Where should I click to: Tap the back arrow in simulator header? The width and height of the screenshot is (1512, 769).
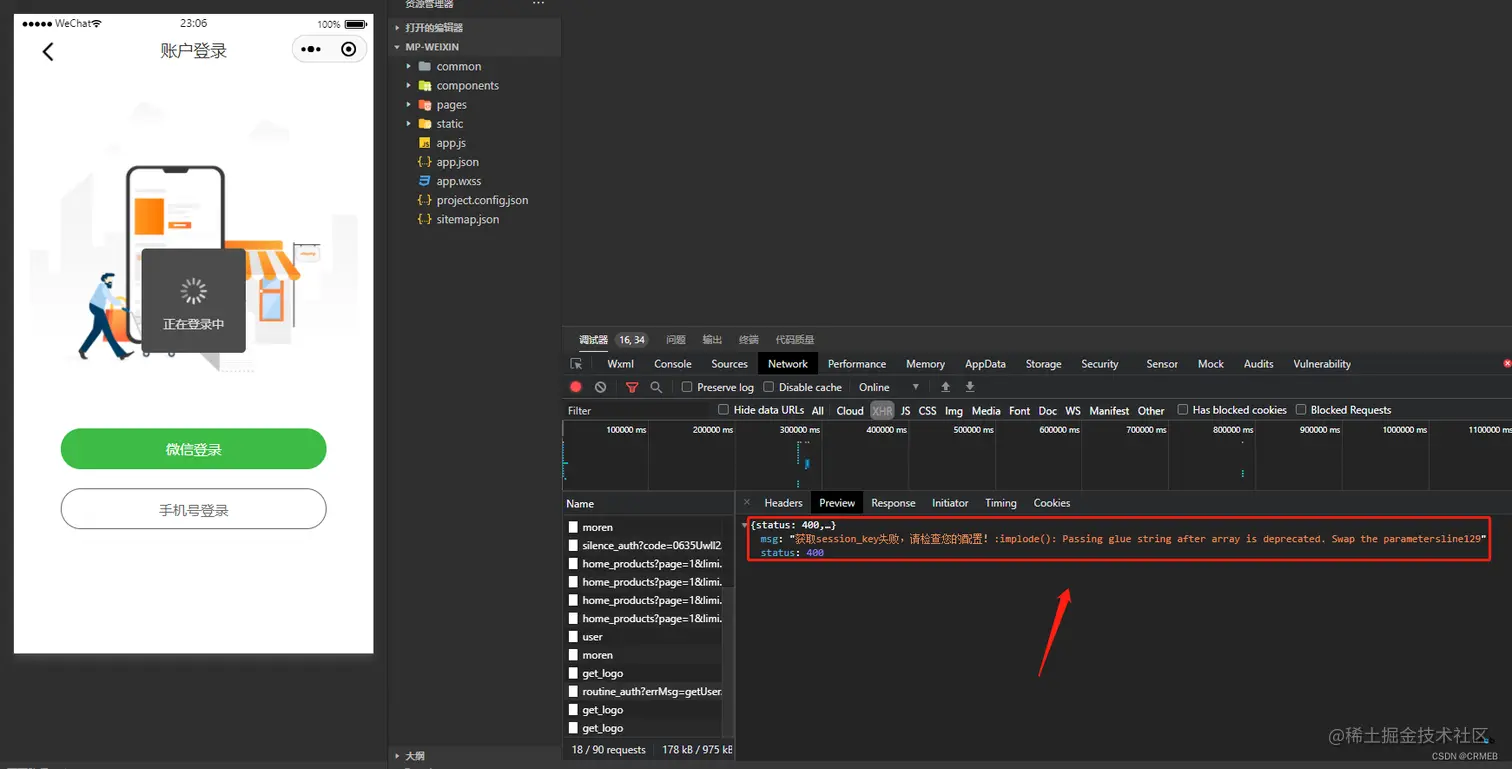click(47, 51)
